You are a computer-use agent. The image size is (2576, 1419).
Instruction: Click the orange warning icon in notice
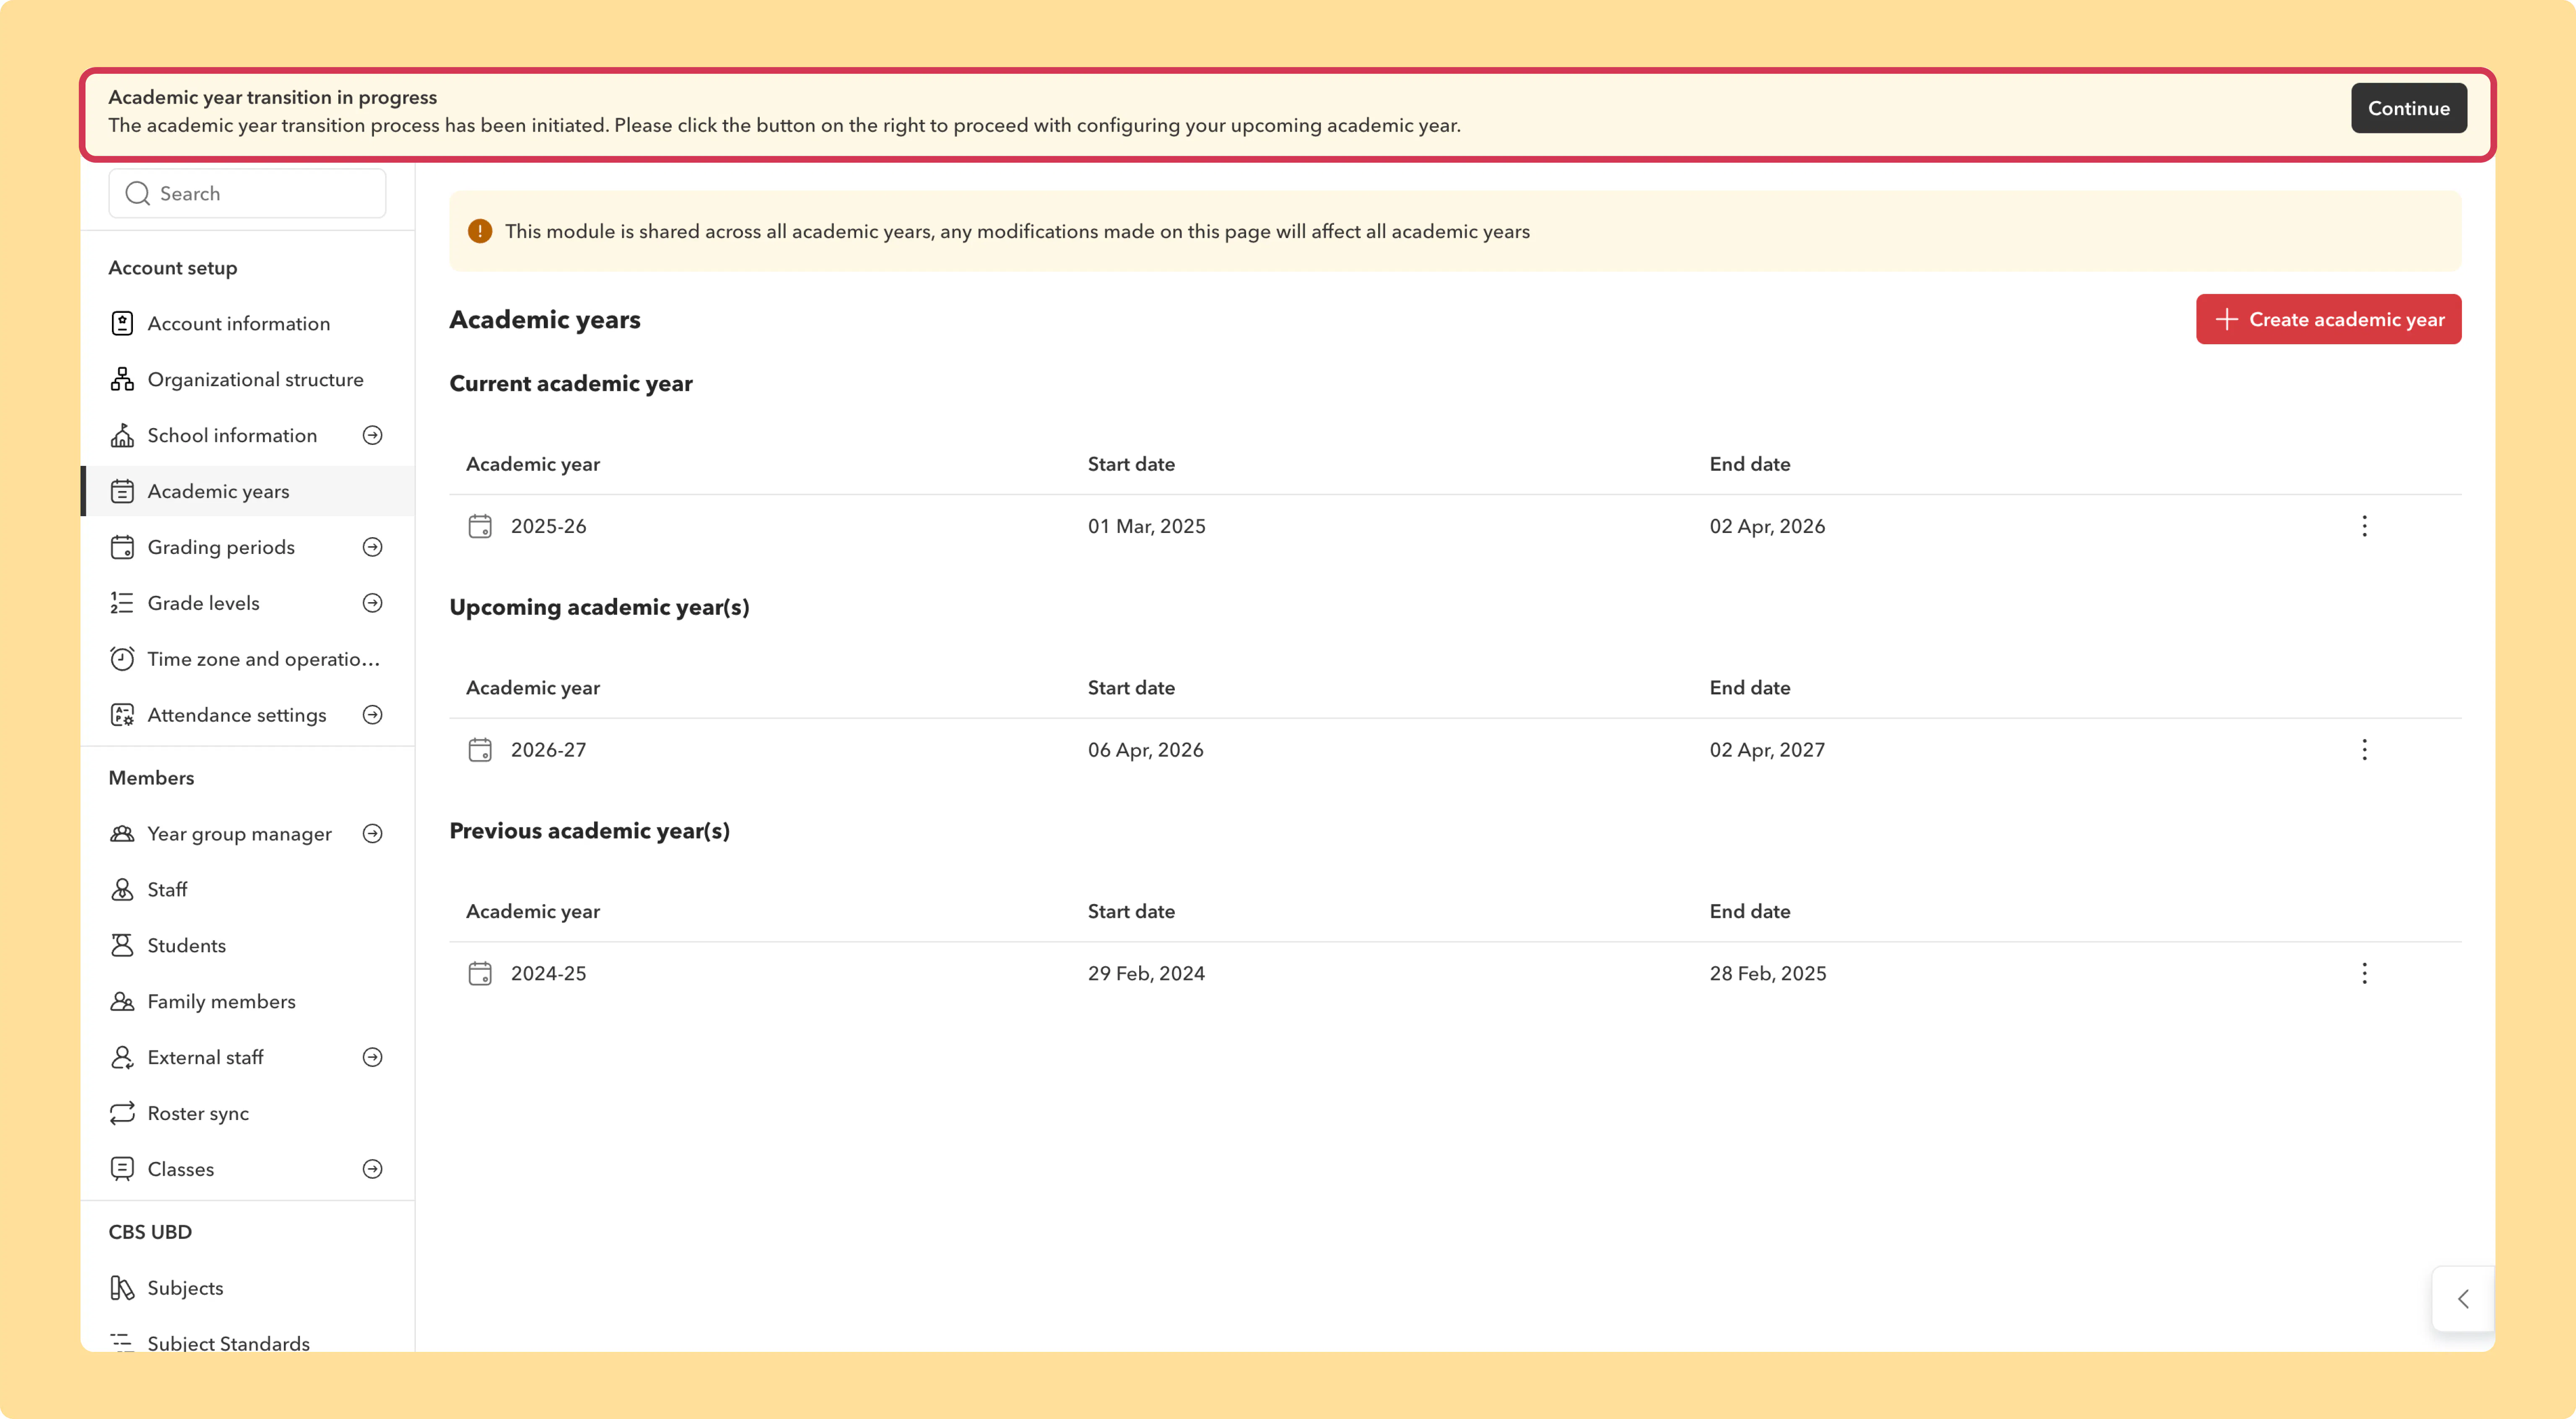480,231
